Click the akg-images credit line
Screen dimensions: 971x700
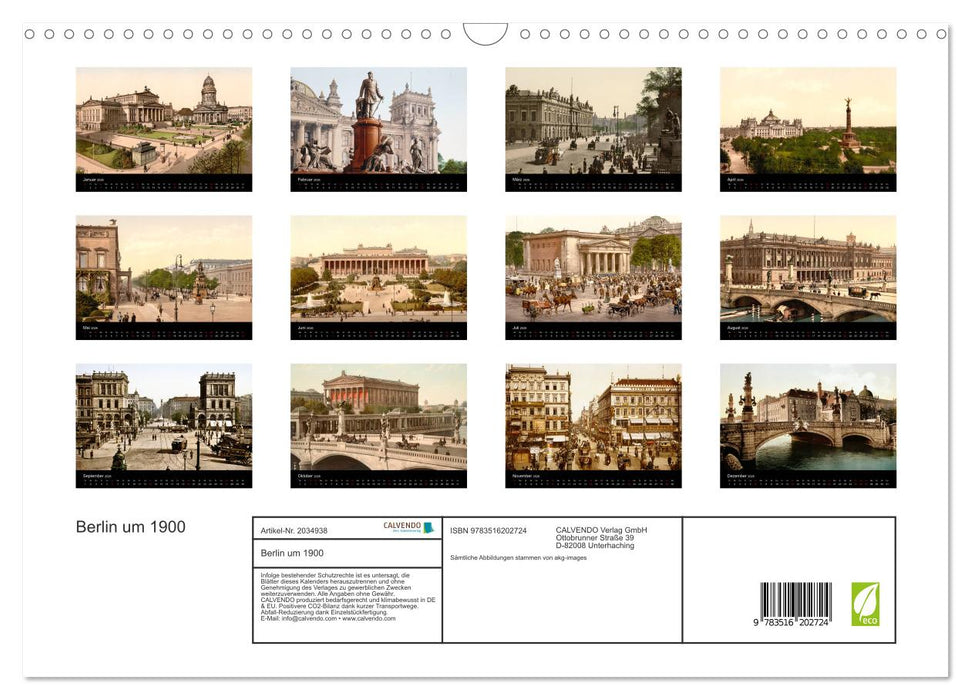pos(520,557)
